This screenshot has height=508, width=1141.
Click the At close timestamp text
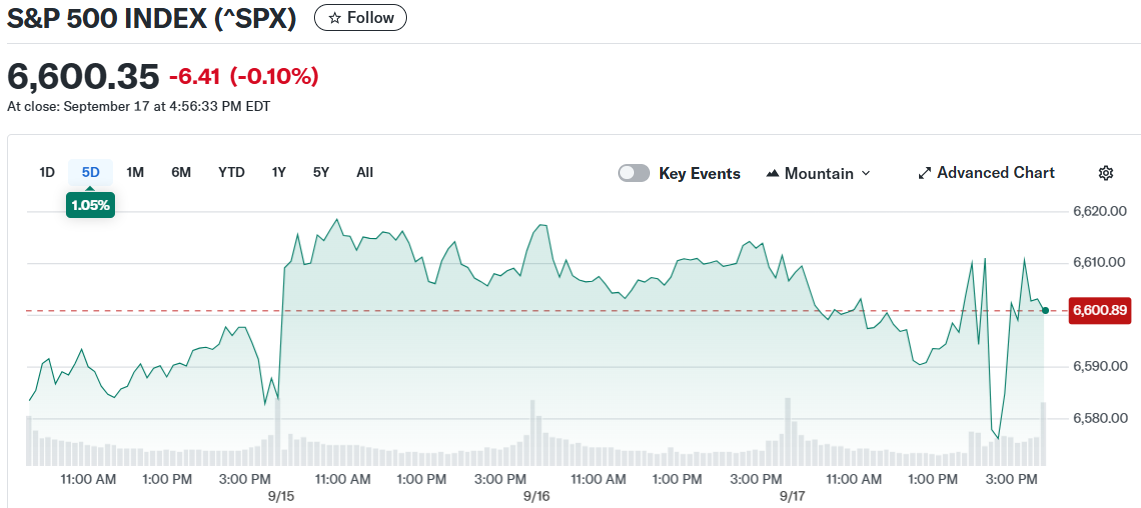click(x=138, y=106)
